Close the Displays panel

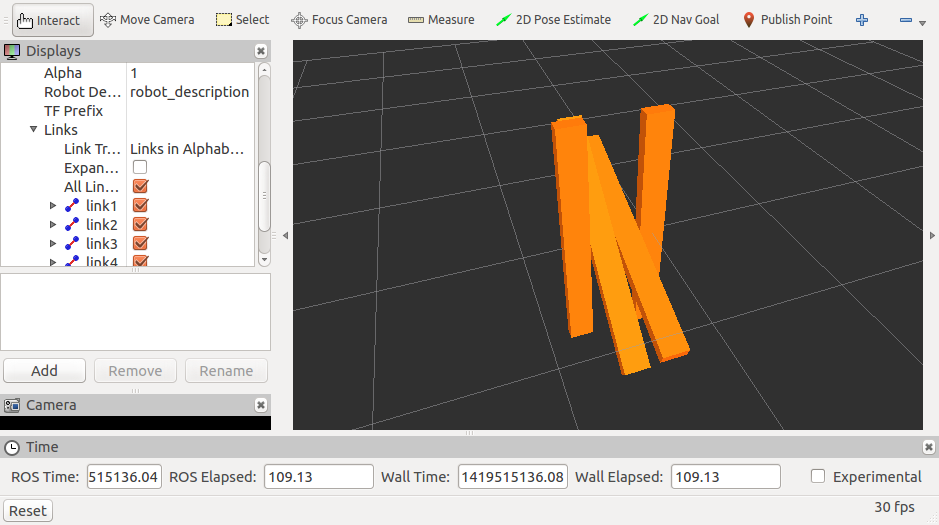tap(261, 51)
